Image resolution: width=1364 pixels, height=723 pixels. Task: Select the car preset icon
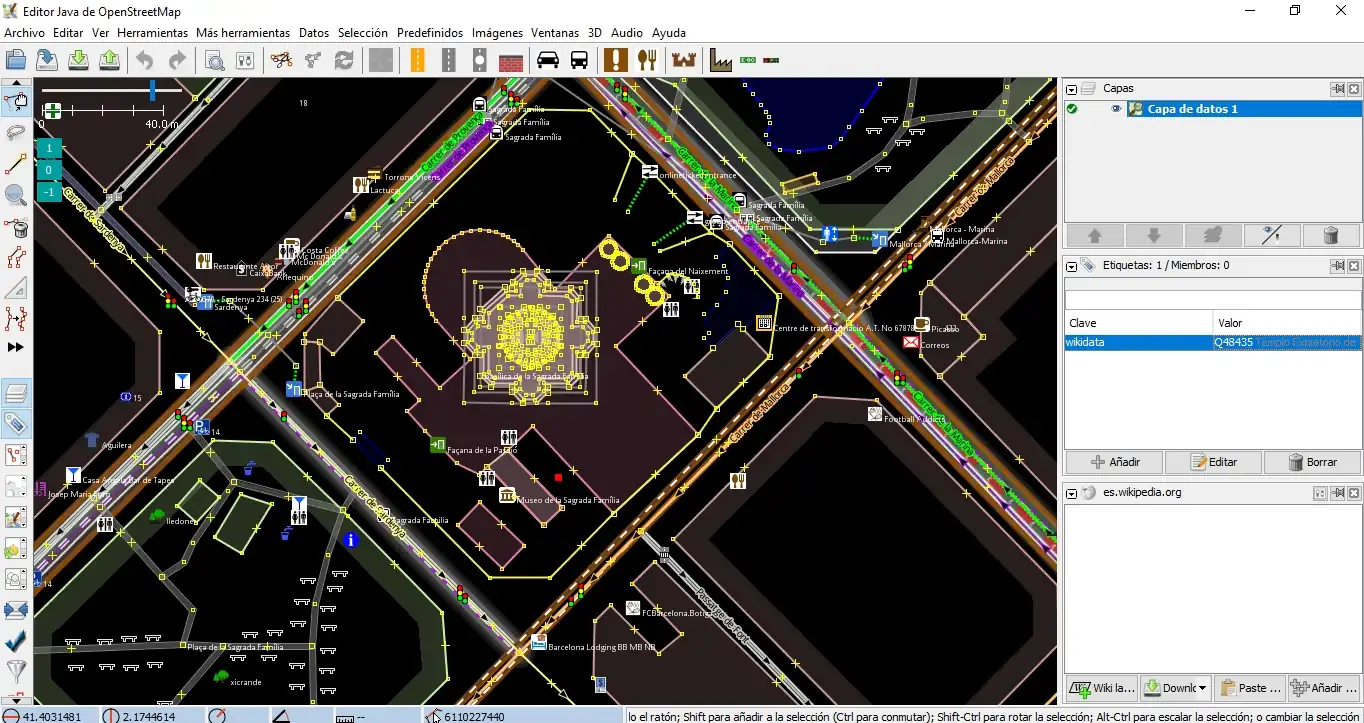click(547, 60)
